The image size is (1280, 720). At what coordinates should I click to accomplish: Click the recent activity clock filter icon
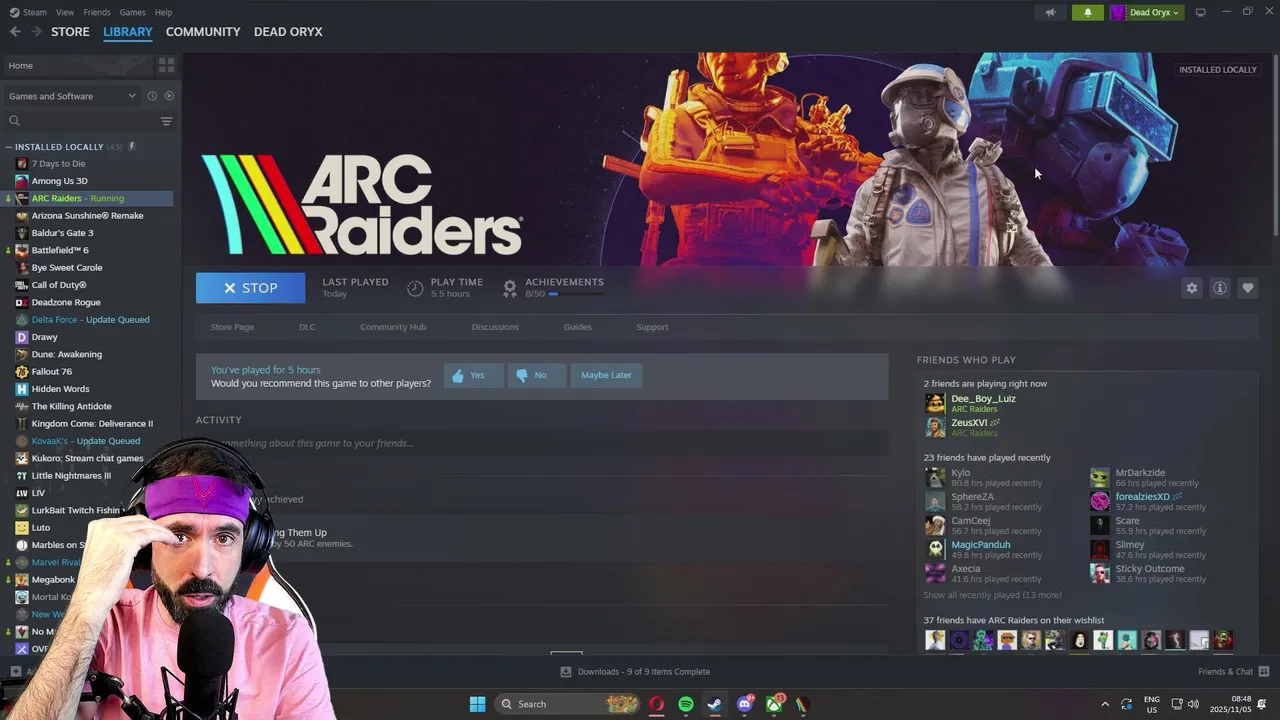point(152,96)
